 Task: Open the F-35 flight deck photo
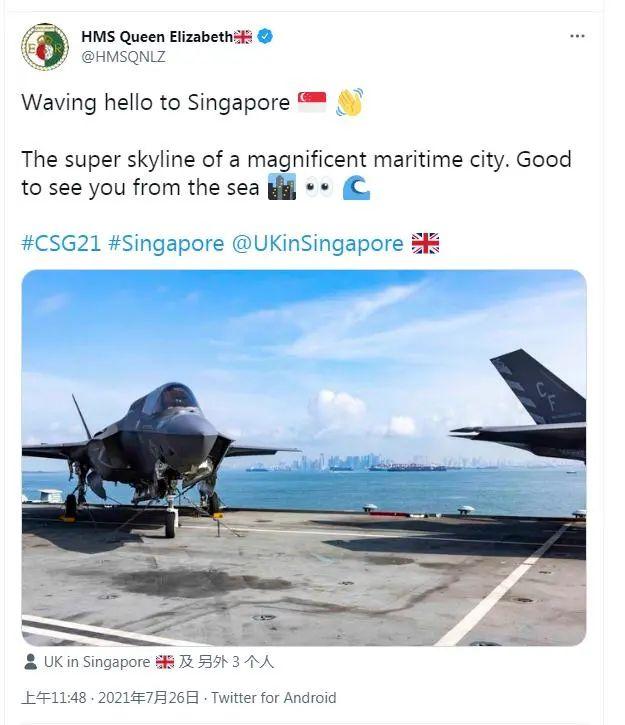tap(304, 458)
